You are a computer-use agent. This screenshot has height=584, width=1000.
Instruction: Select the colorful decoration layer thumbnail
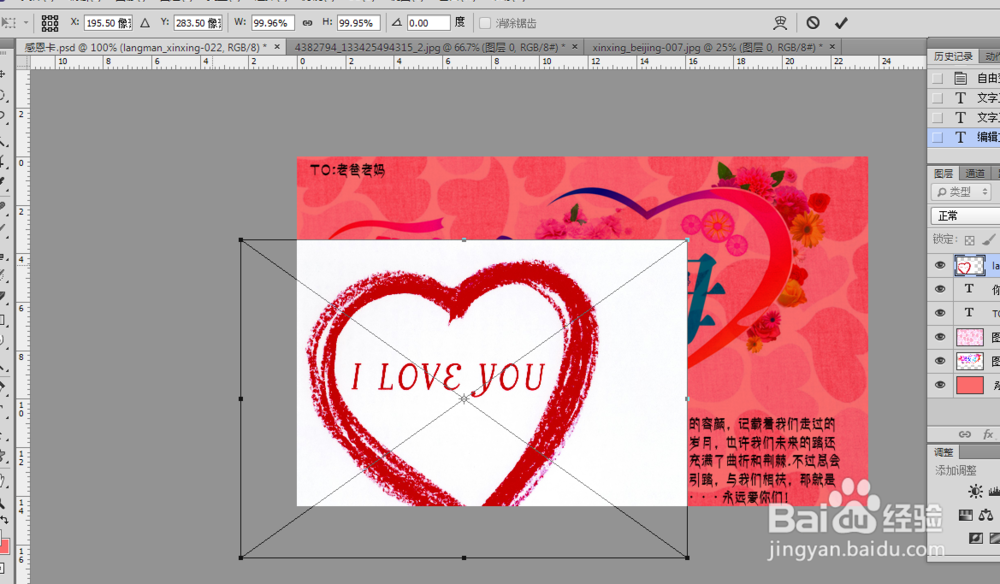tap(969, 361)
